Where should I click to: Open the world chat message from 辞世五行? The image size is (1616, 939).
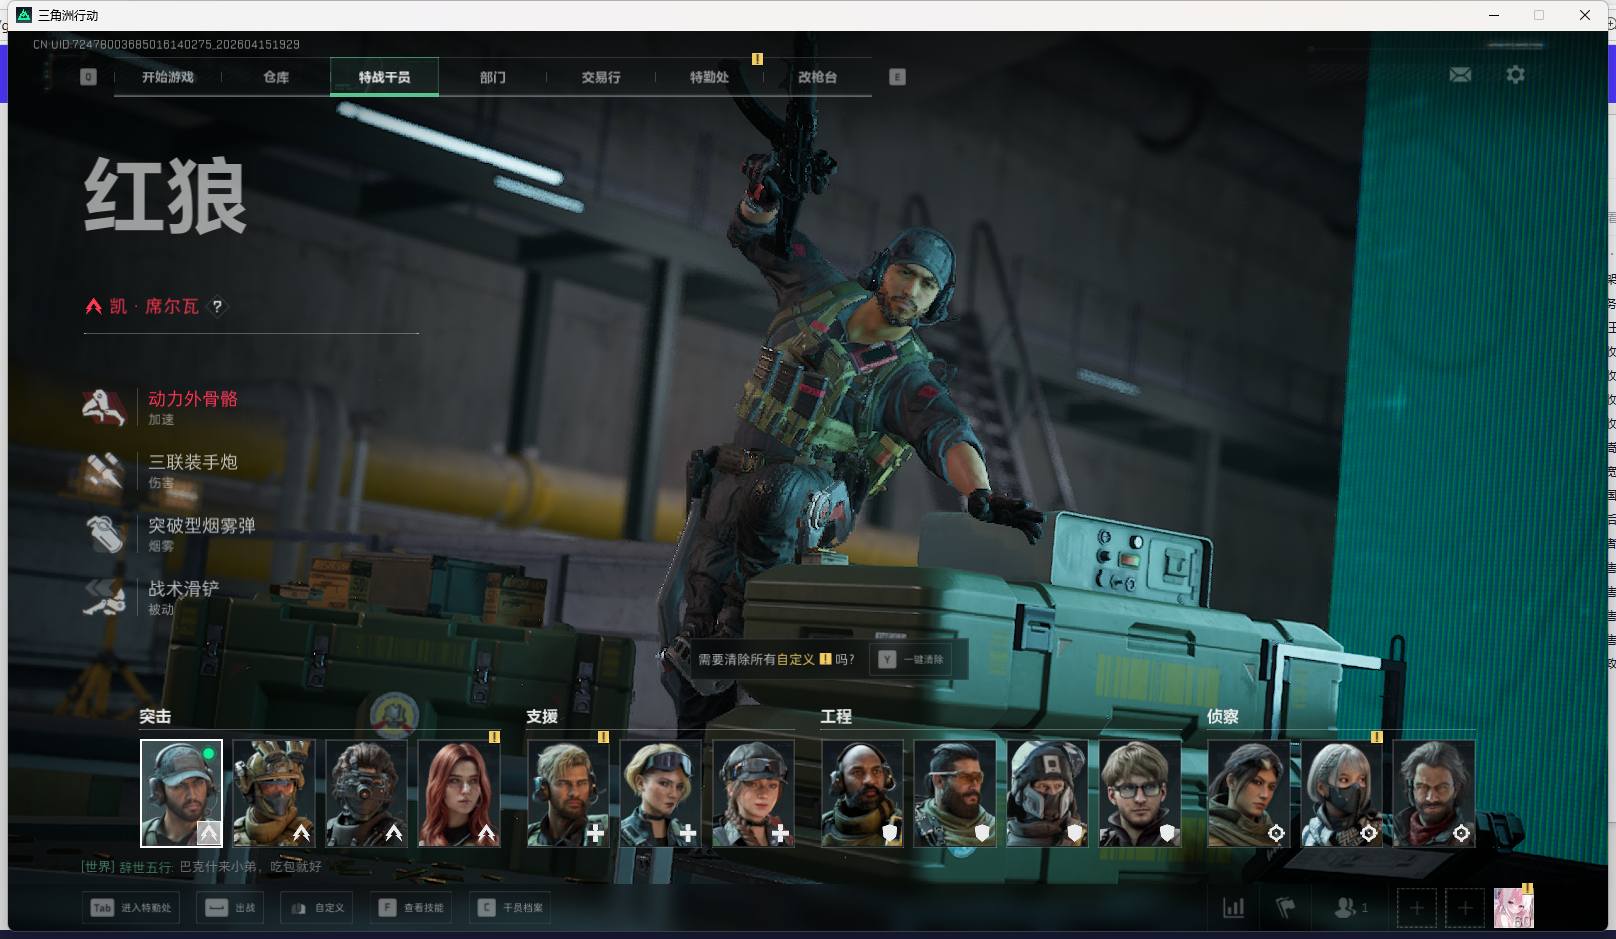pos(202,867)
